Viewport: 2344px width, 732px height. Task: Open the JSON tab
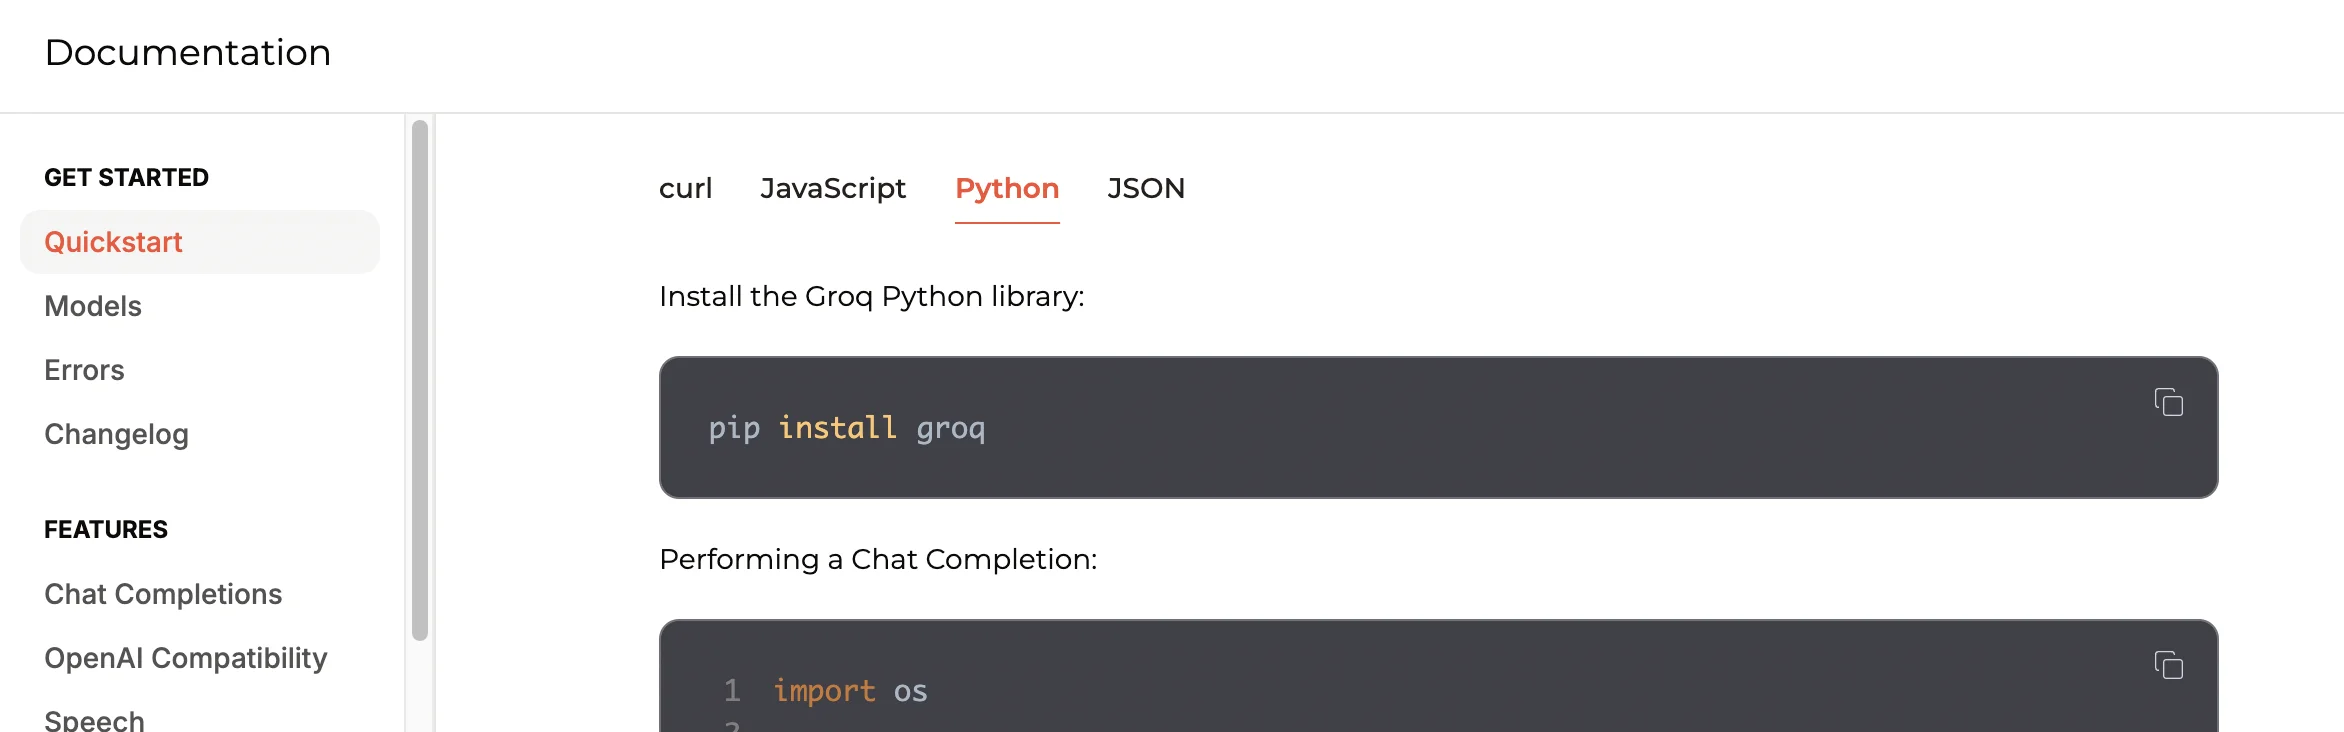pyautogui.click(x=1145, y=188)
